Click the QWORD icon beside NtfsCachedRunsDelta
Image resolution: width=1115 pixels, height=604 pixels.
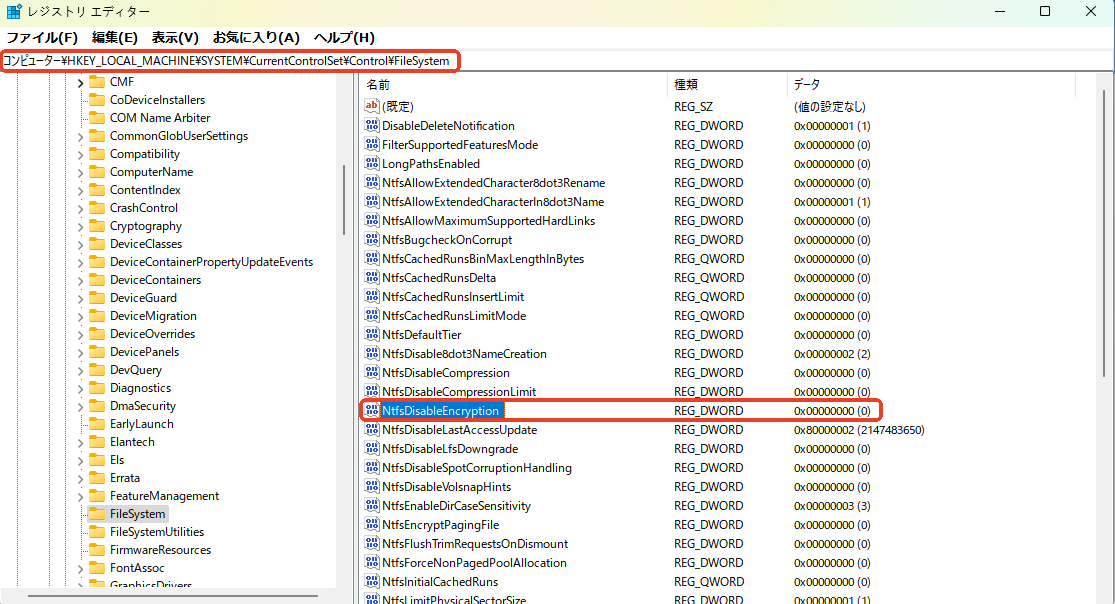click(370, 277)
